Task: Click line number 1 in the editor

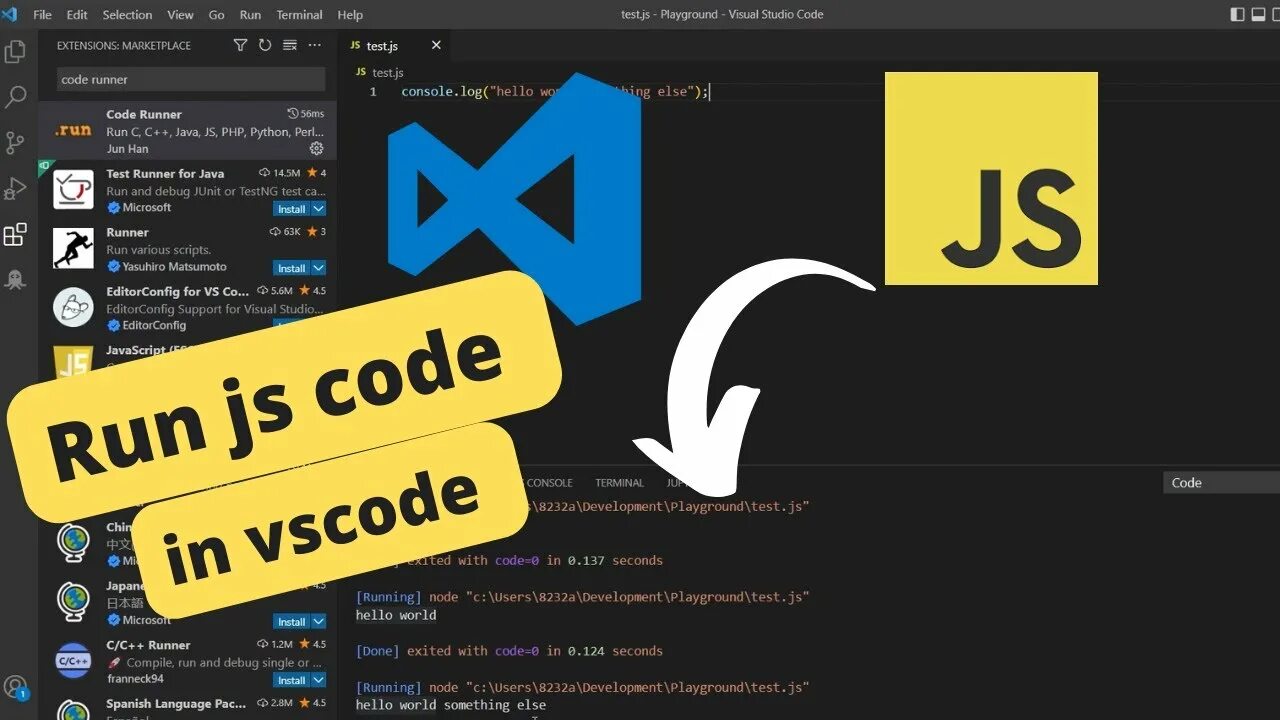Action: [x=373, y=91]
